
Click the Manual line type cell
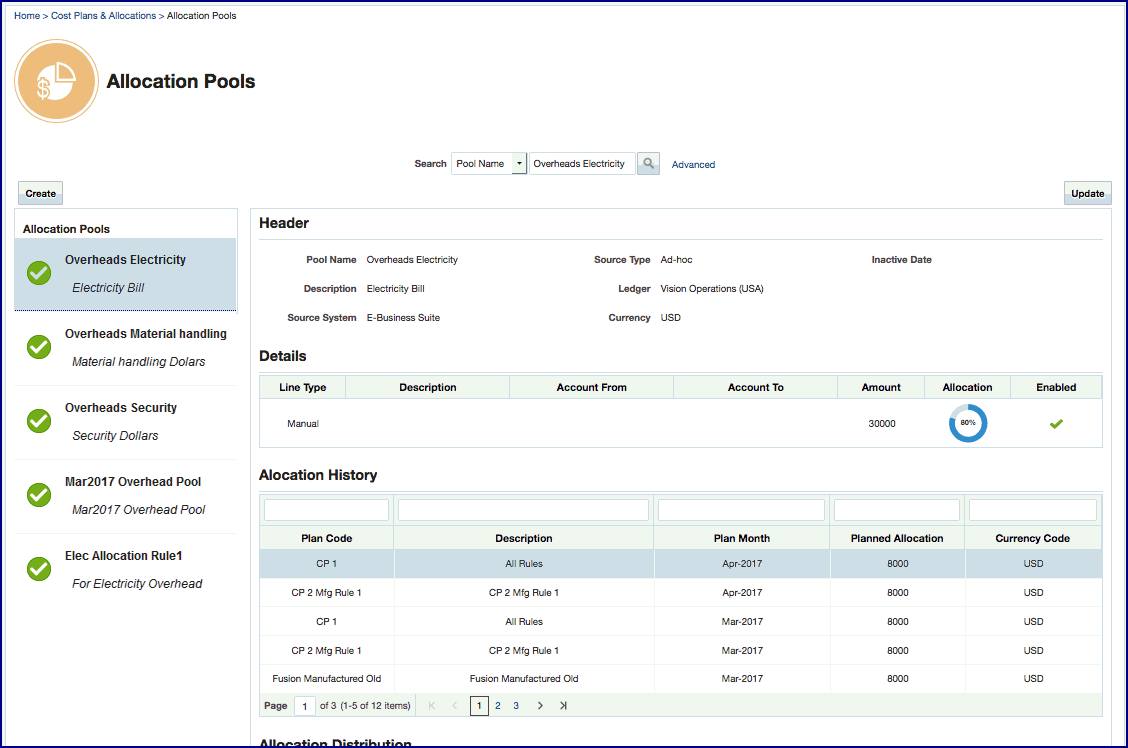pyautogui.click(x=303, y=424)
